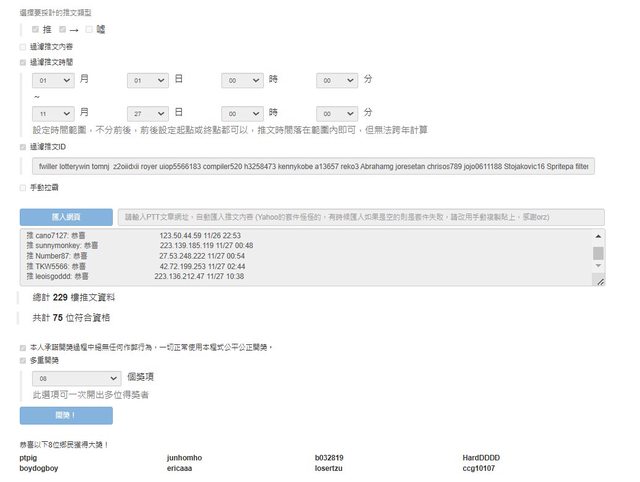This screenshot has width=640, height=482.
Task: Toggle the 過濾推文時間 checkbox
Action: 23,62
